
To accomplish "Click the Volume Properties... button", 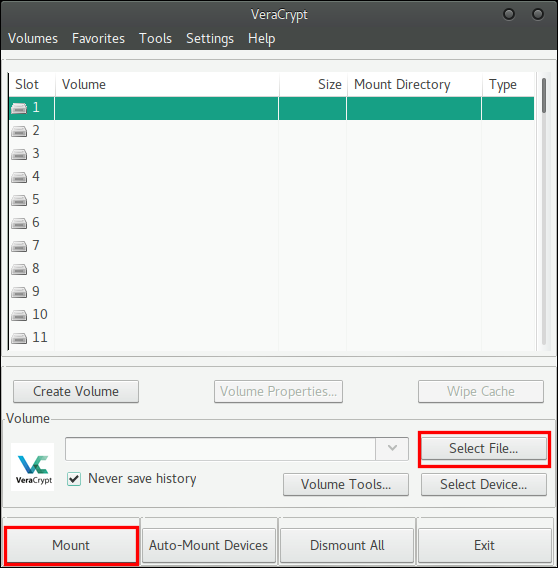I will tap(278, 391).
